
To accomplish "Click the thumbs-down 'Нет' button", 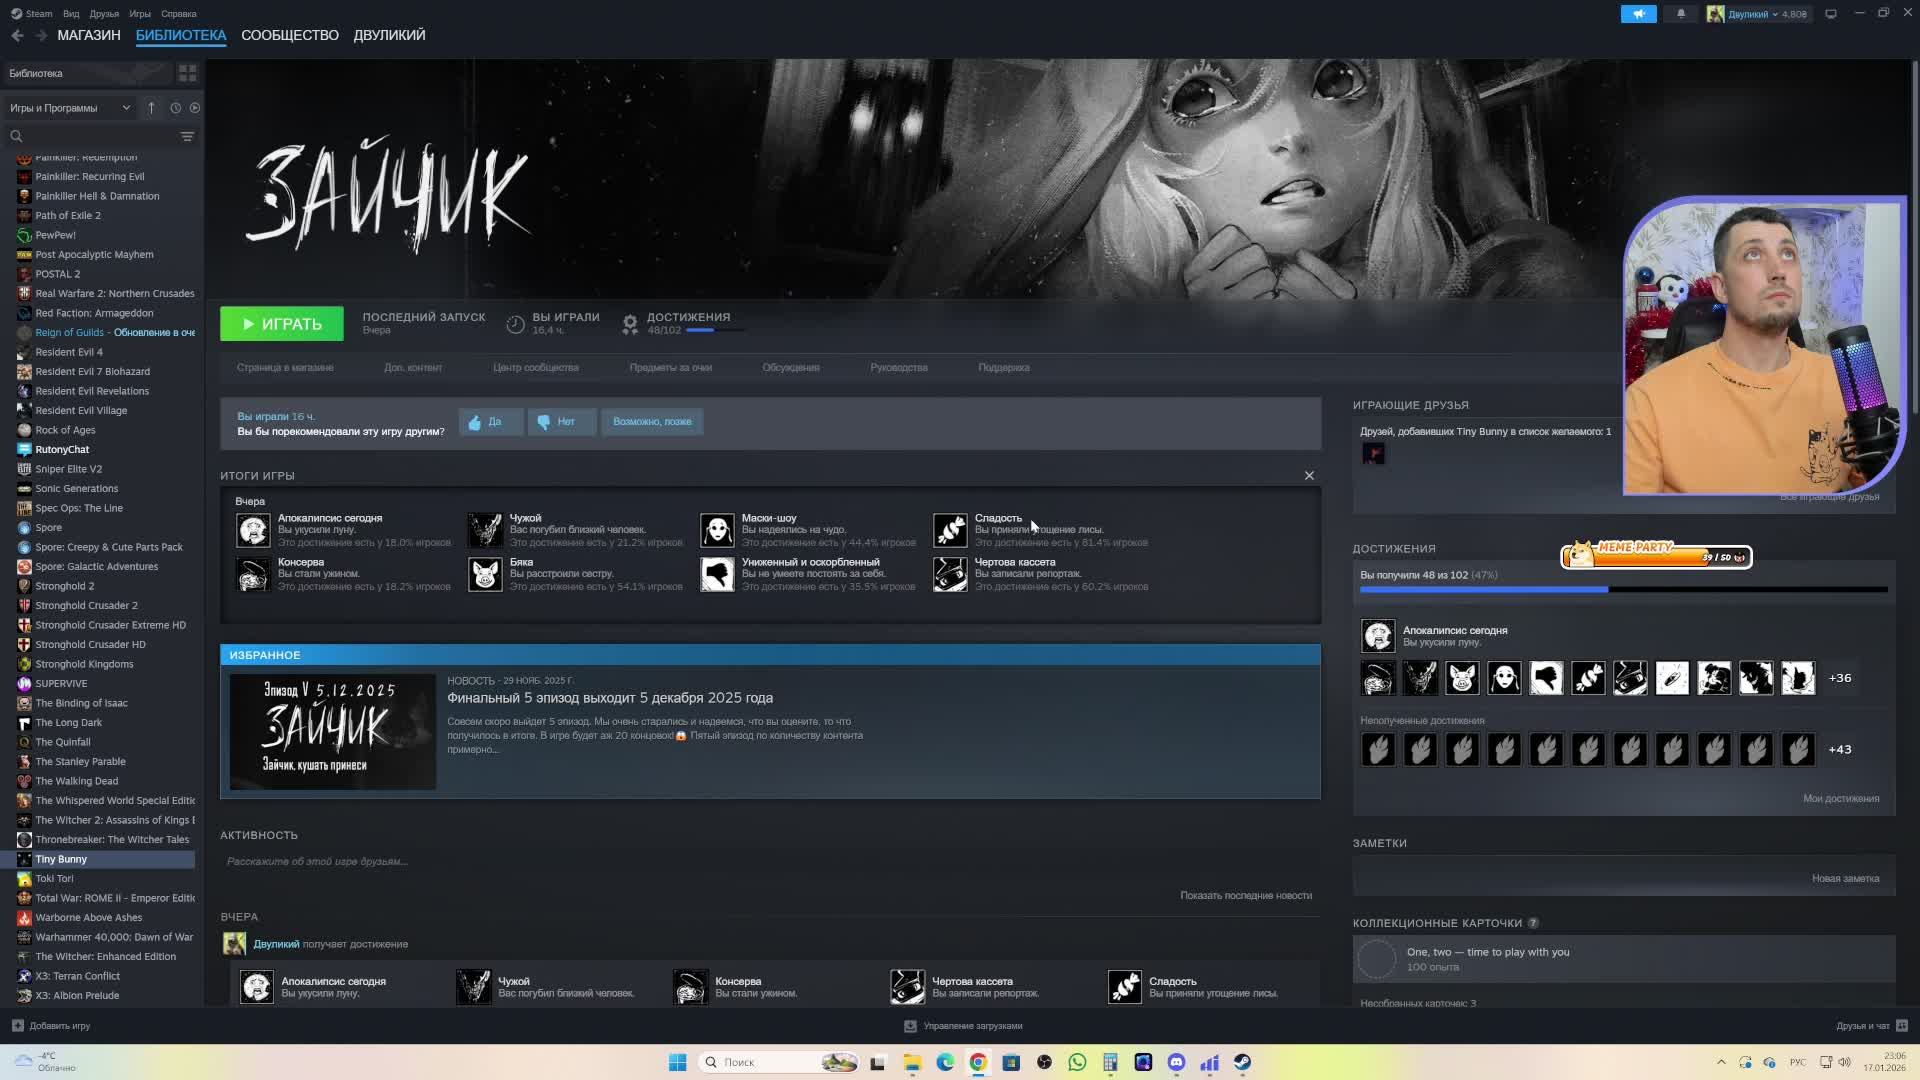I will click(562, 422).
